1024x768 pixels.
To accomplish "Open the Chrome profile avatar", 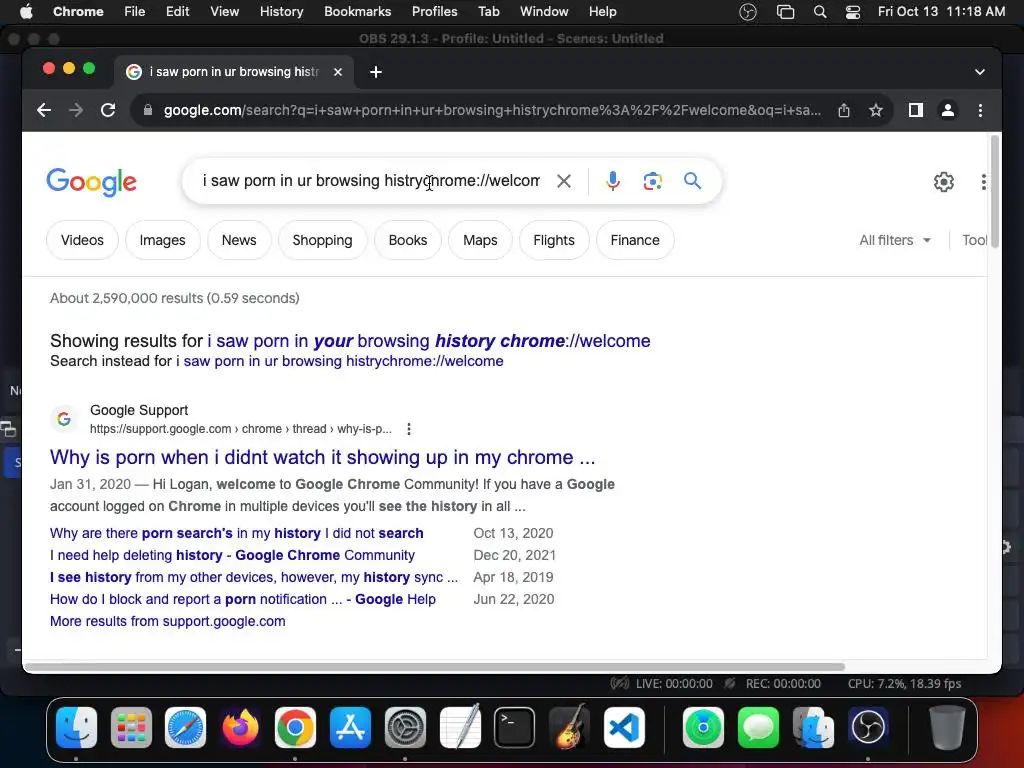I will pyautogui.click(x=948, y=110).
